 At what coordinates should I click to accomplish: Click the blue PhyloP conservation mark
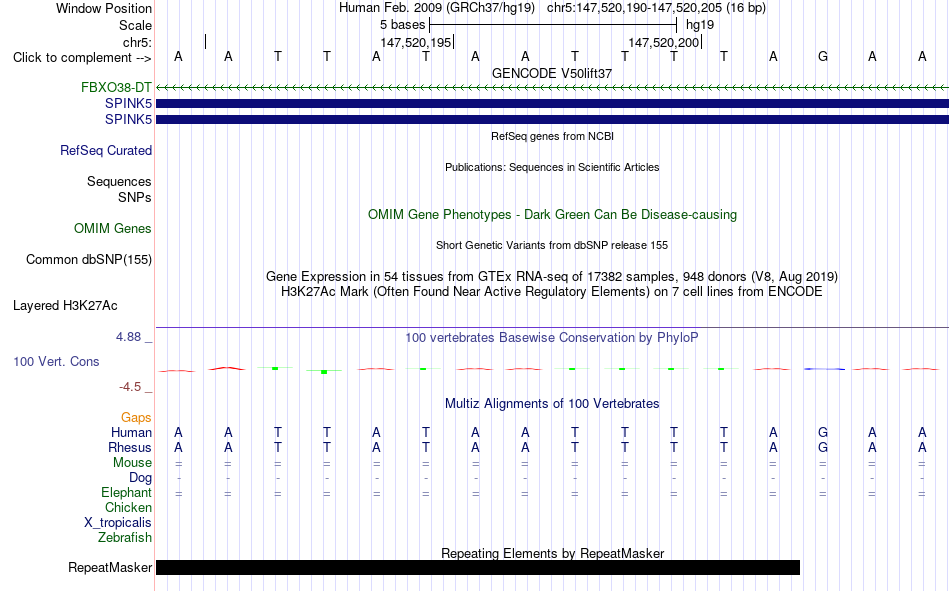824,369
